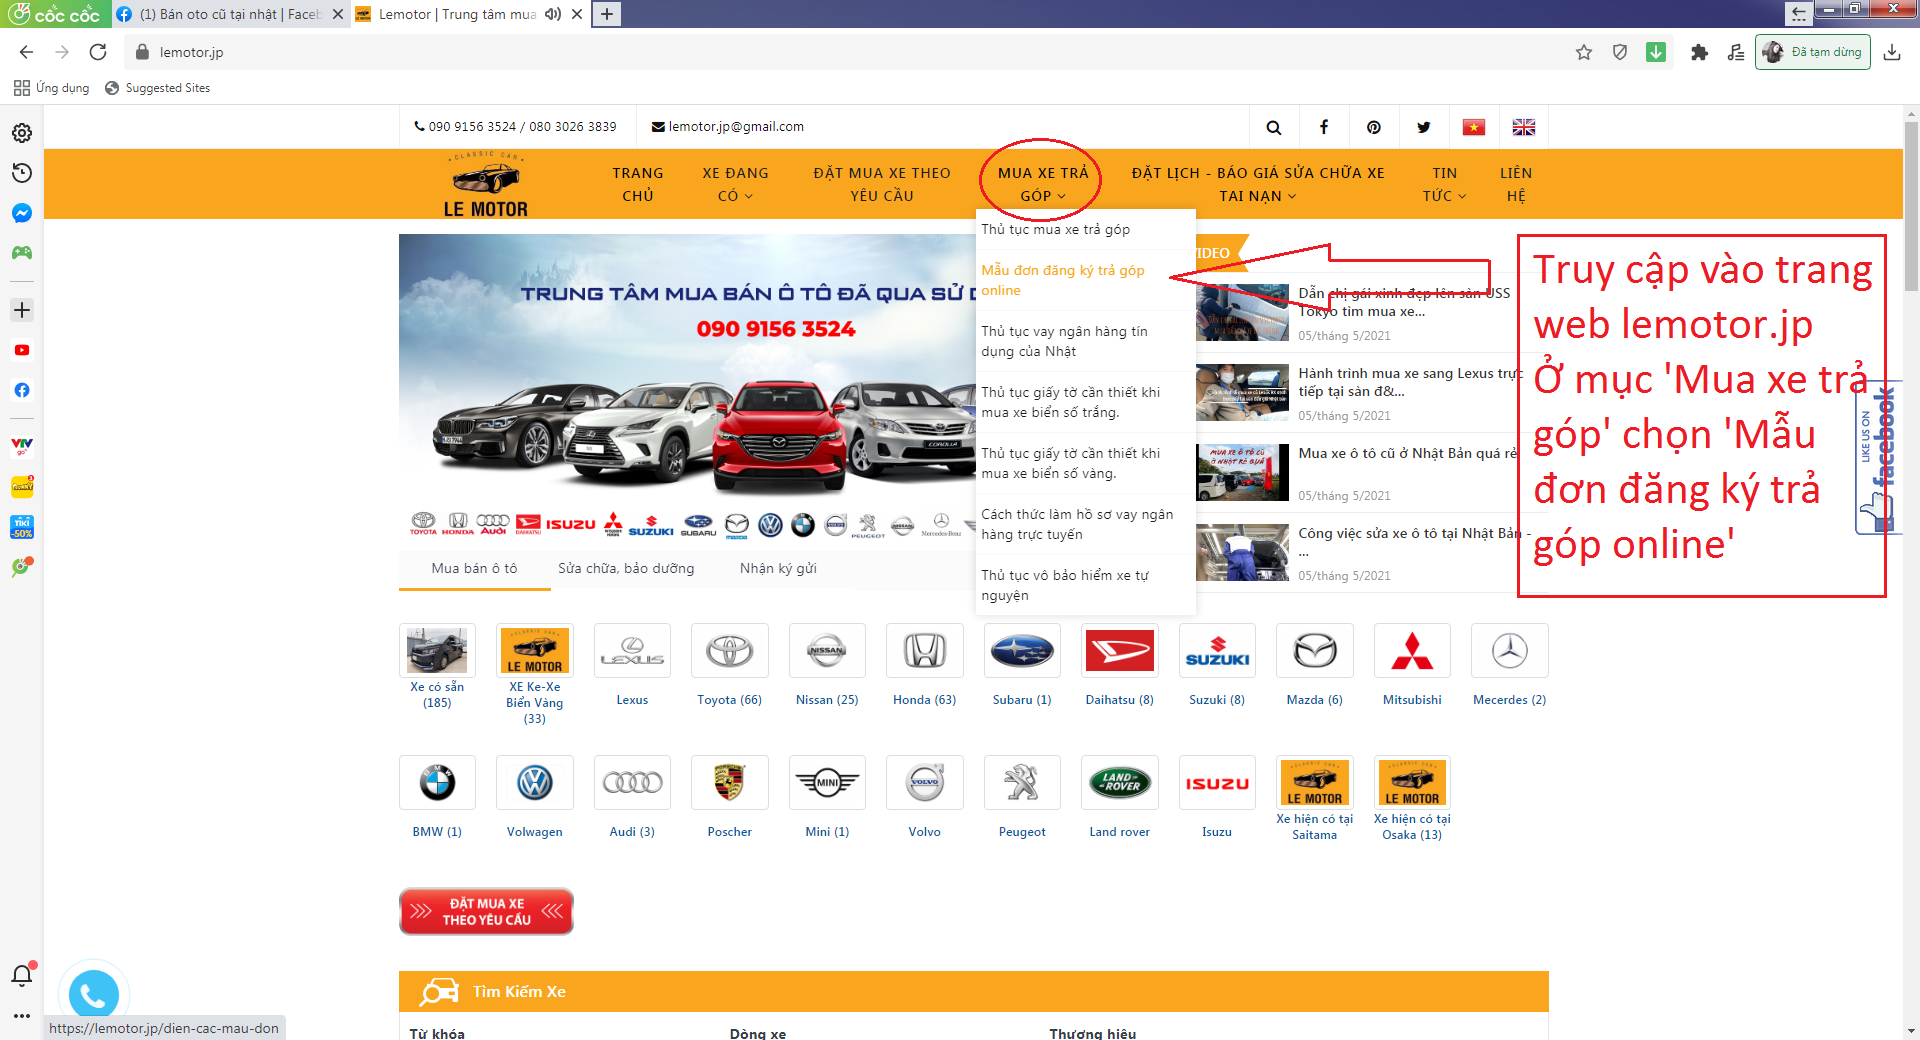Viewport: 1920px width, 1040px height.
Task: Open sidebar notifications bell
Action: (22, 975)
